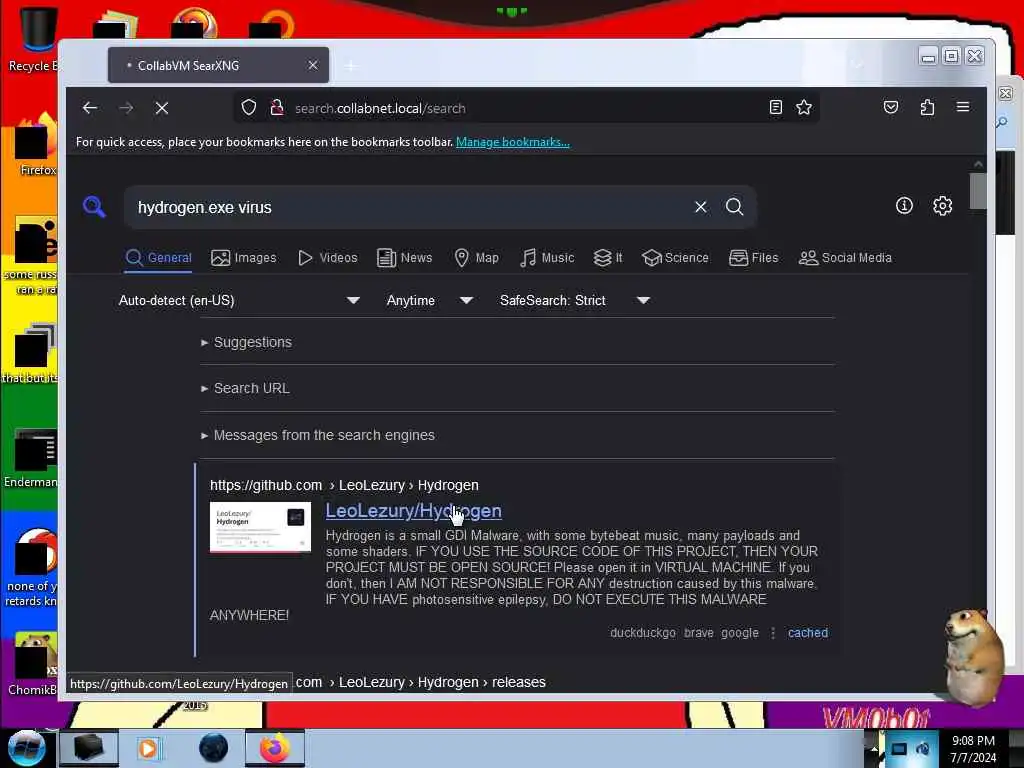Open the LeoLezury/Hydrogen result link

coord(413,511)
